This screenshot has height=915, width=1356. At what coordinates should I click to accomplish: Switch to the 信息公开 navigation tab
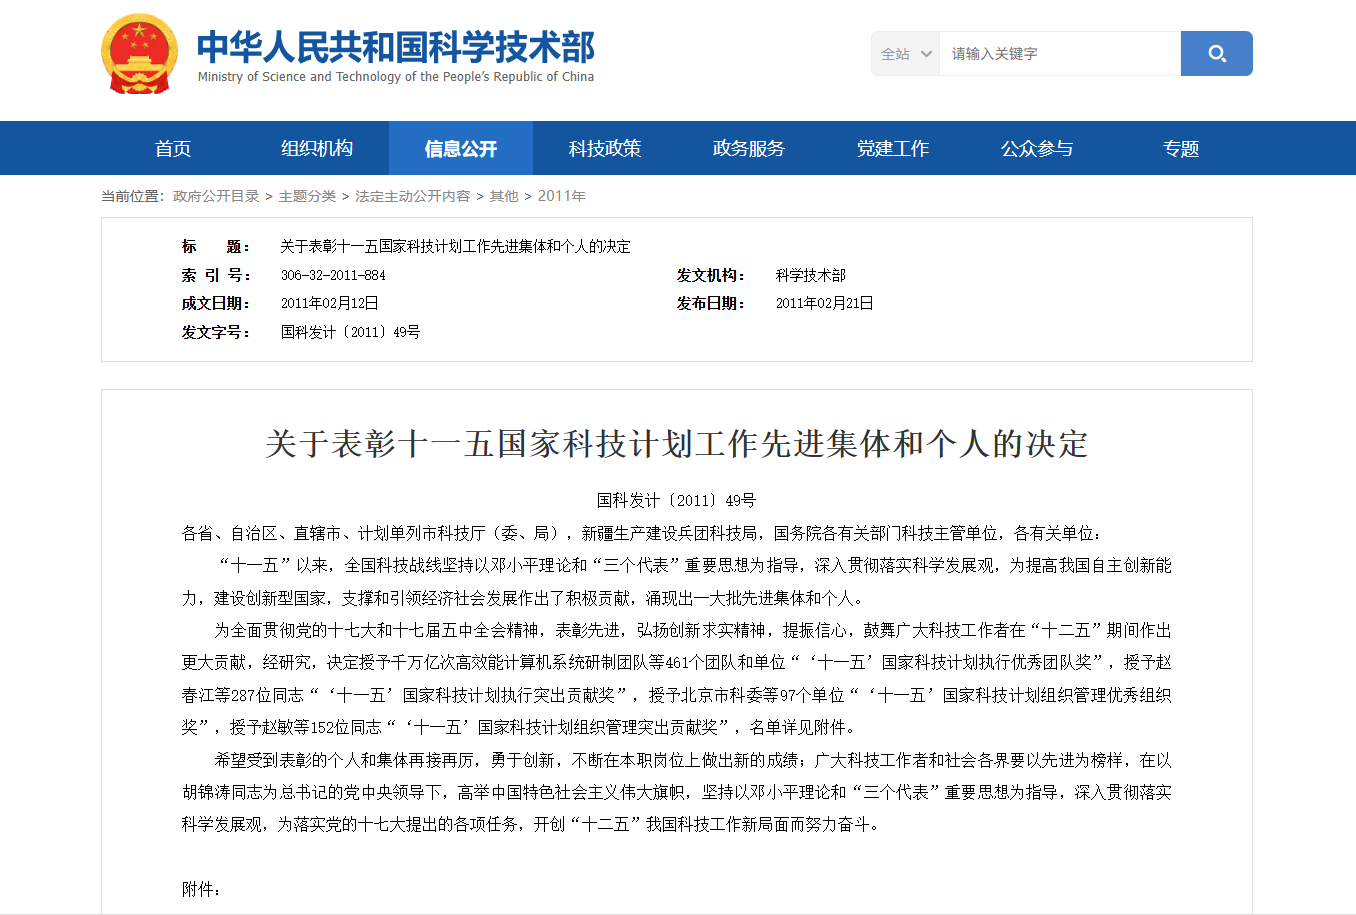click(x=461, y=149)
